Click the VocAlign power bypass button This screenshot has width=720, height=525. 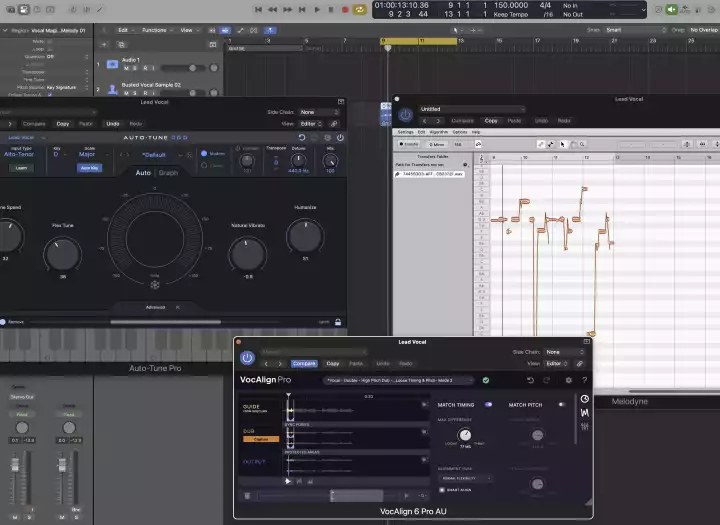[x=247, y=358]
